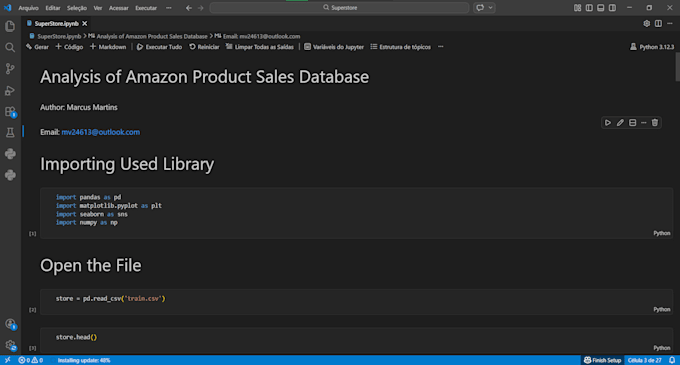
Task: Delete the cell with trash icon
Action: [x=655, y=123]
